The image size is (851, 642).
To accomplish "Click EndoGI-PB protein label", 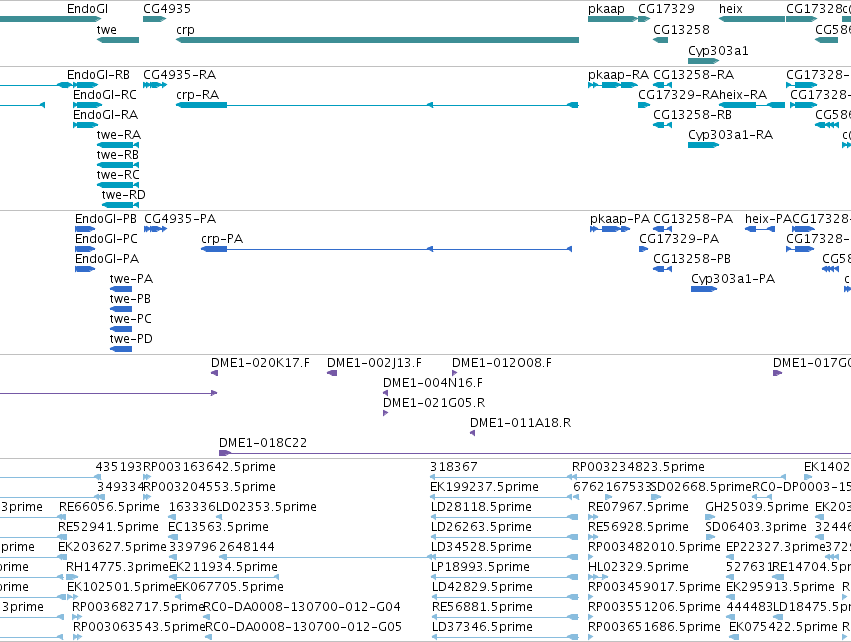I will (106, 219).
